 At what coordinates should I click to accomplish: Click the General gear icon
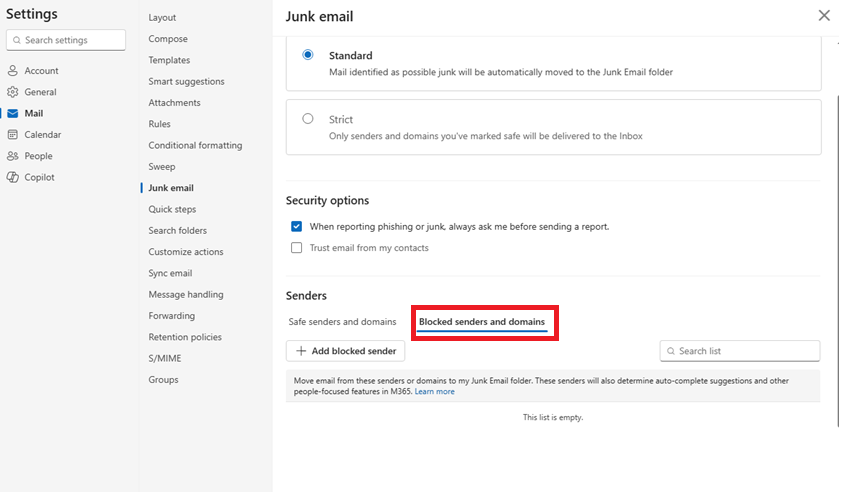point(13,92)
